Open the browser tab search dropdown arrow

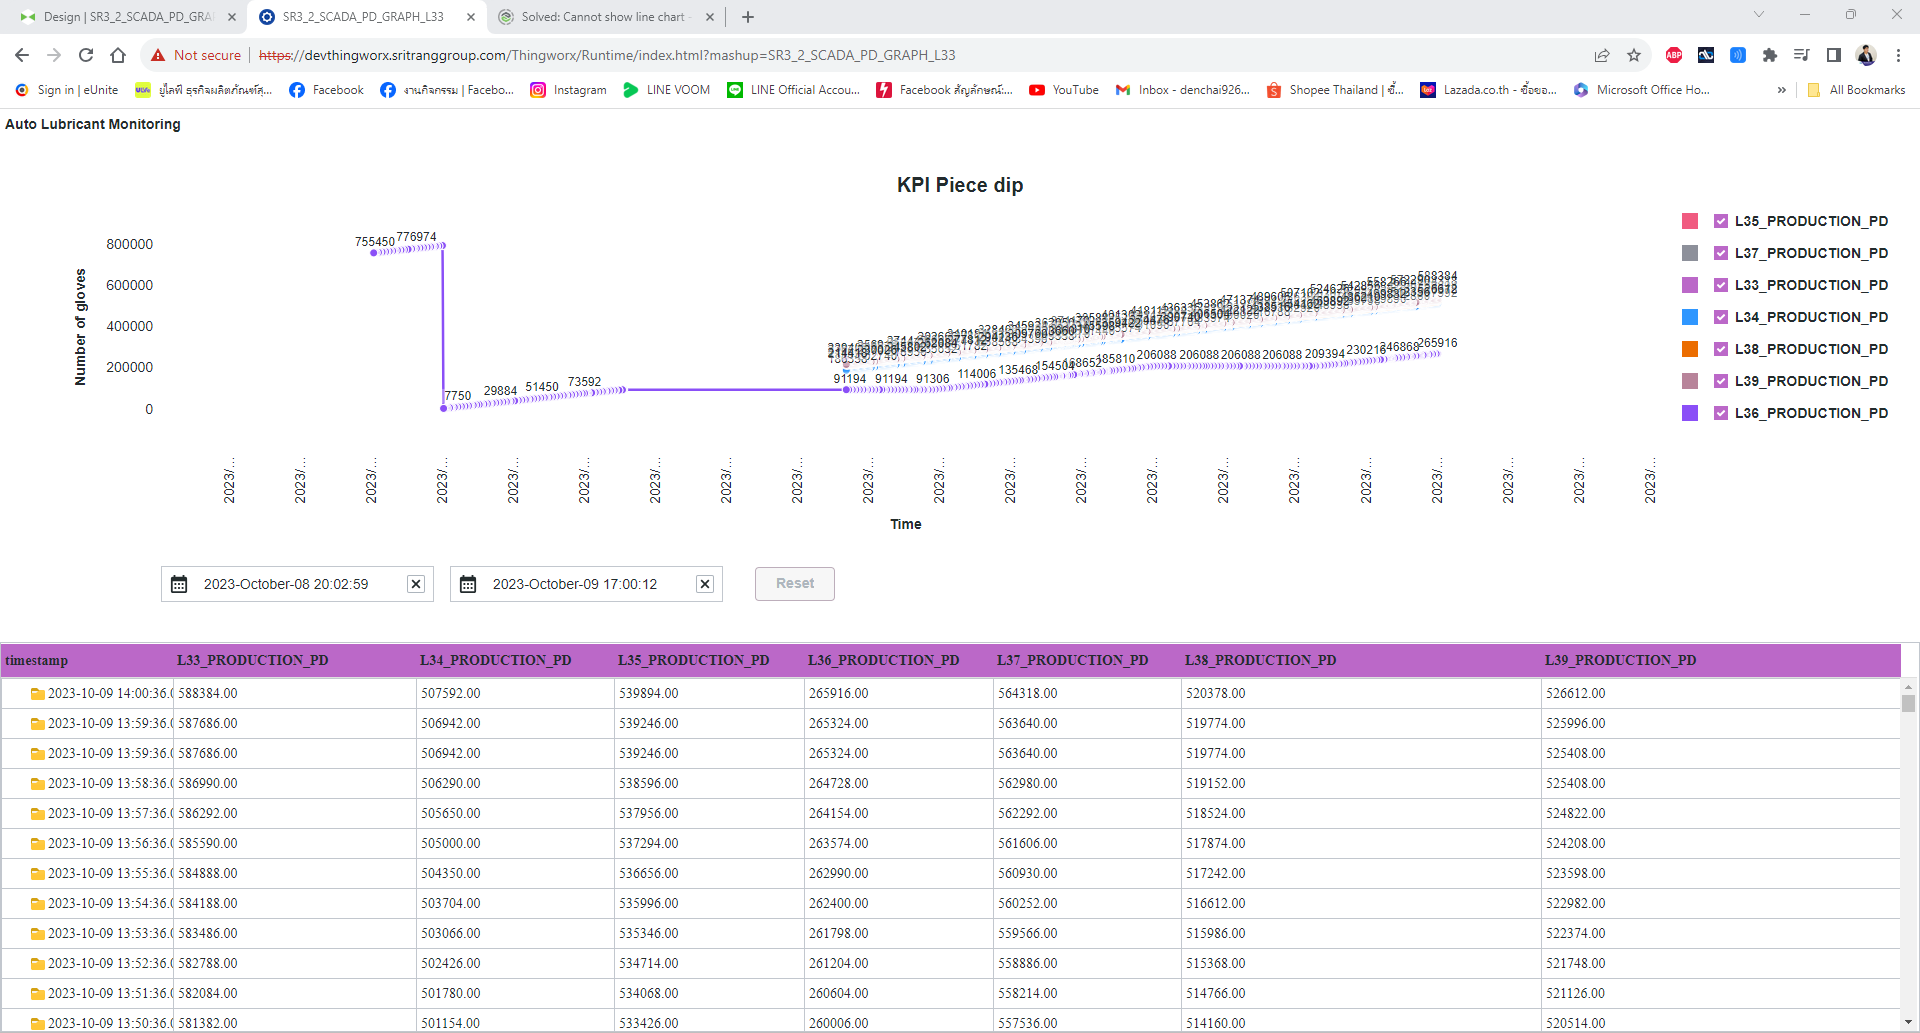[1758, 16]
